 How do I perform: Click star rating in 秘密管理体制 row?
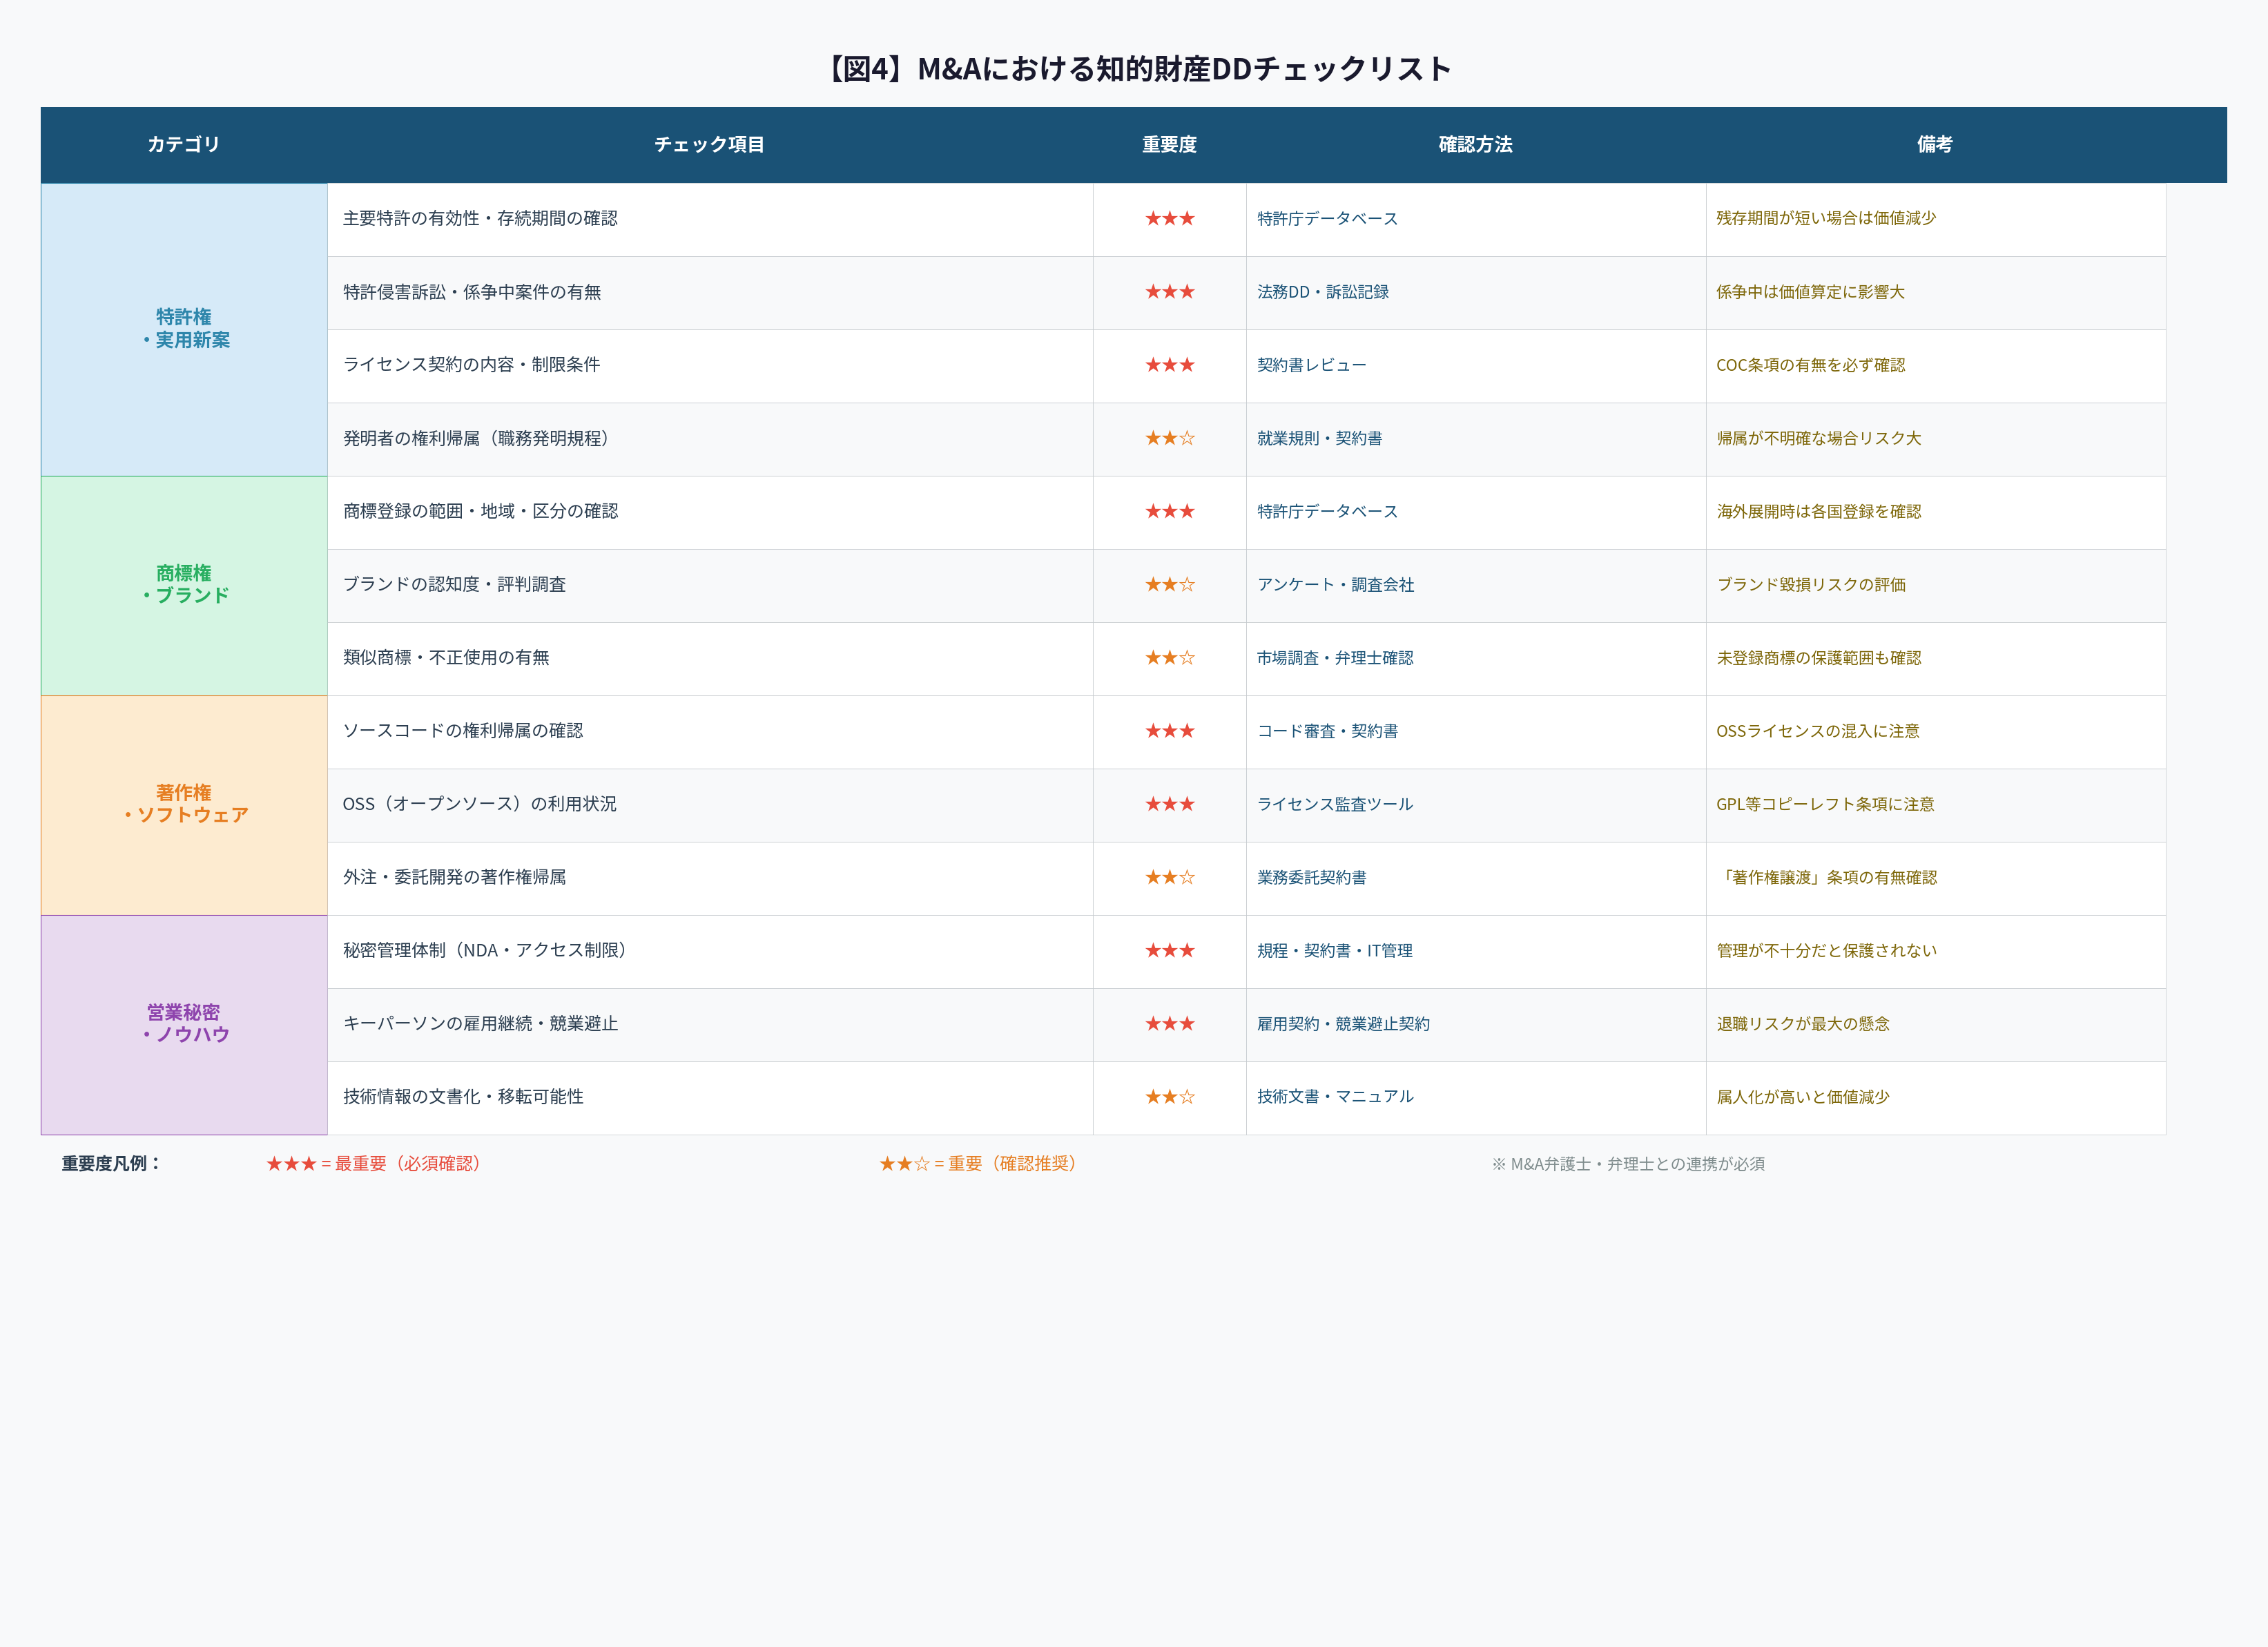click(1170, 950)
